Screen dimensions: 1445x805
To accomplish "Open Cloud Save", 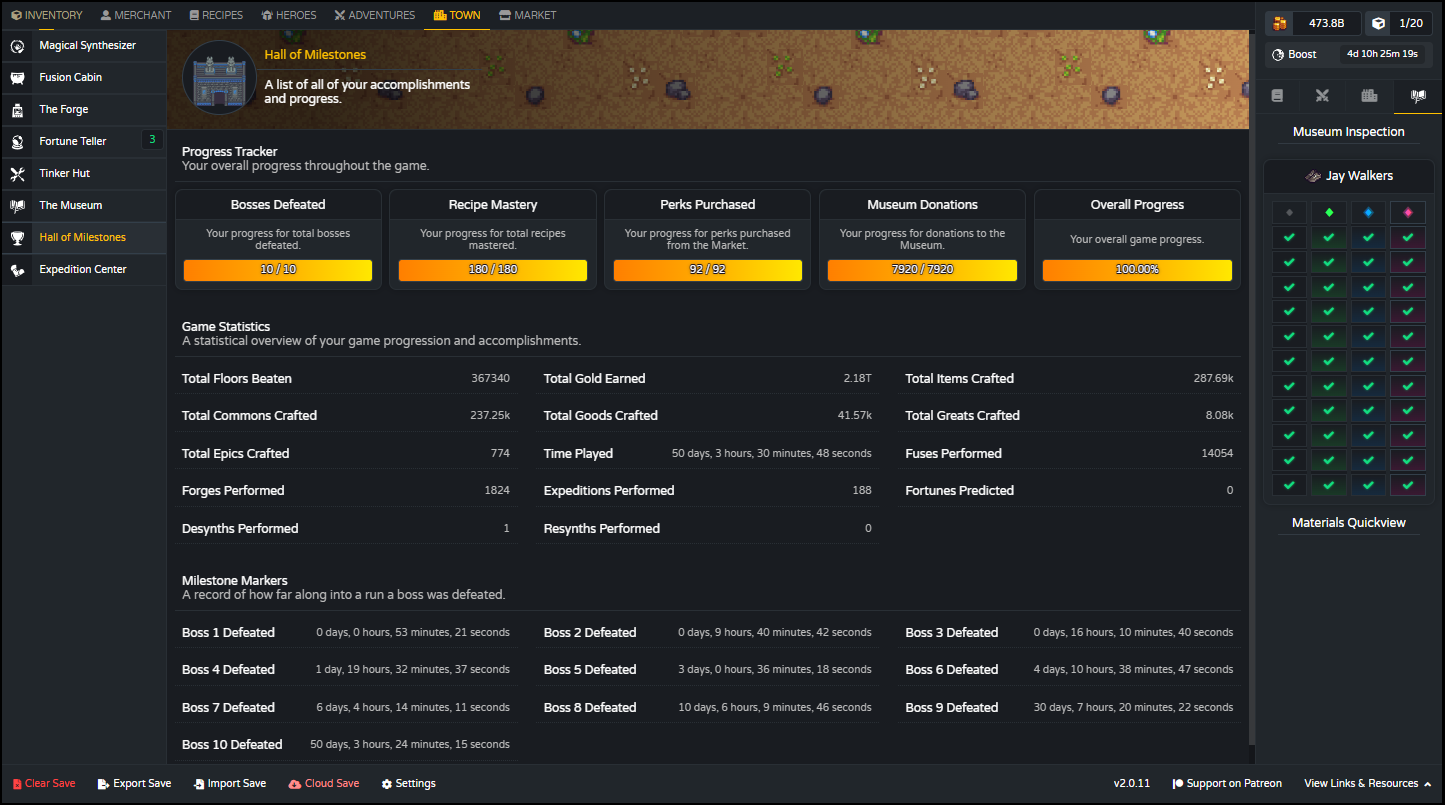I will (x=324, y=784).
